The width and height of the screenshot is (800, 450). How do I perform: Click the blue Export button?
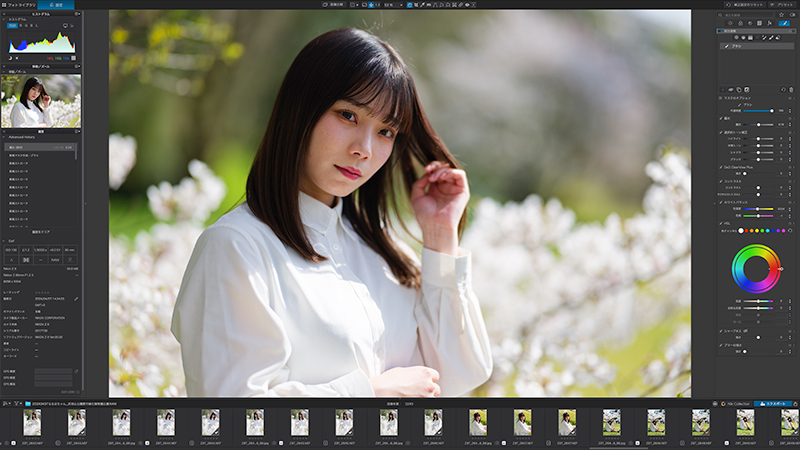click(773, 404)
